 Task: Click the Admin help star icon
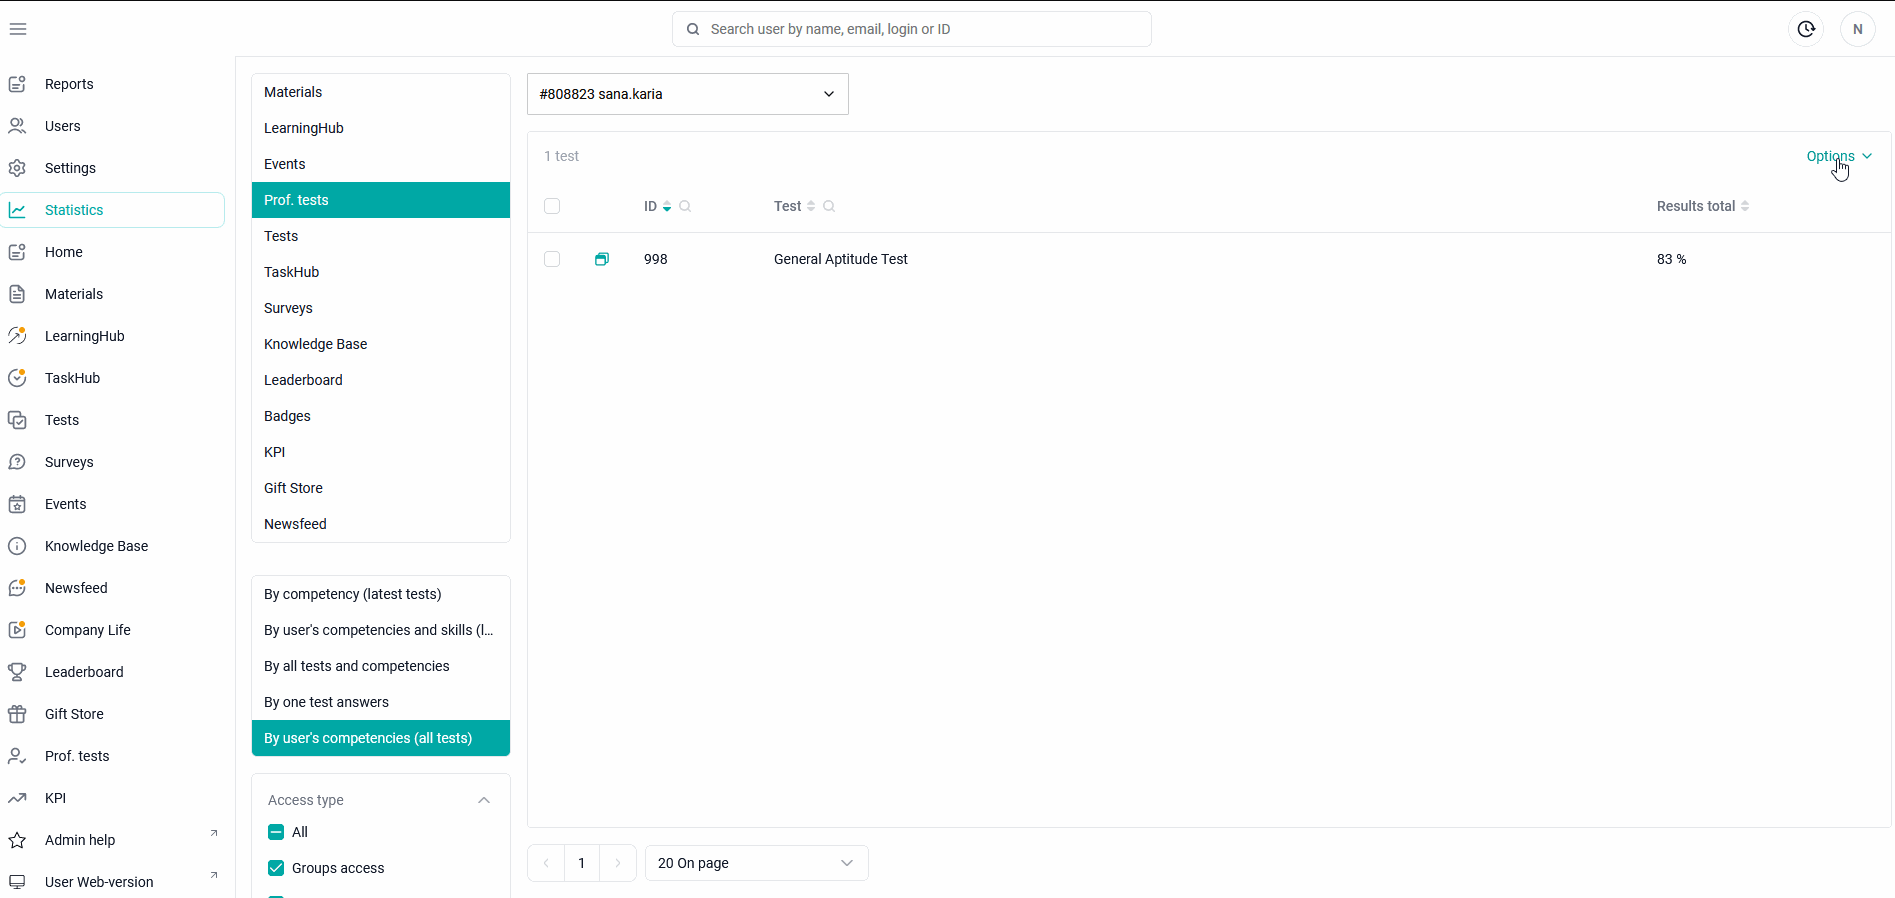click(x=17, y=840)
